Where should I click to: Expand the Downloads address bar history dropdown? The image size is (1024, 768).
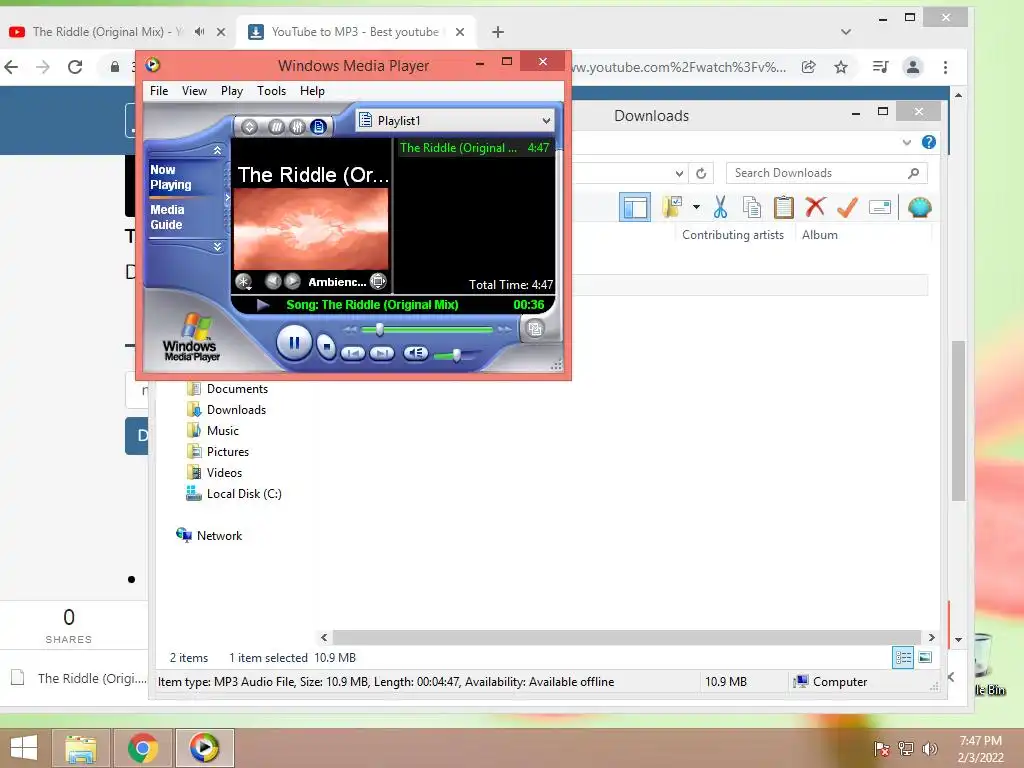click(679, 173)
